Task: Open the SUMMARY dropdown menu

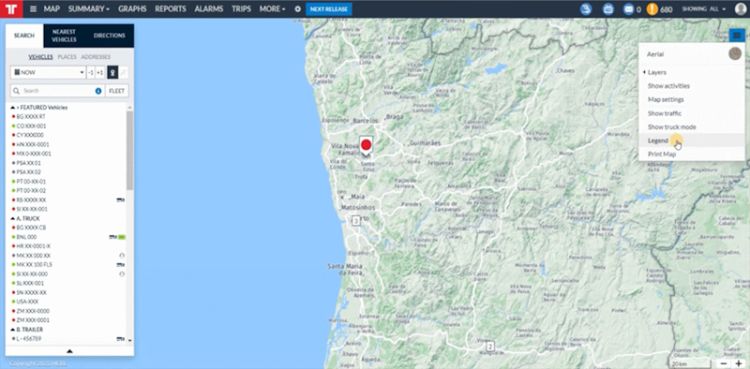Action: (88, 9)
